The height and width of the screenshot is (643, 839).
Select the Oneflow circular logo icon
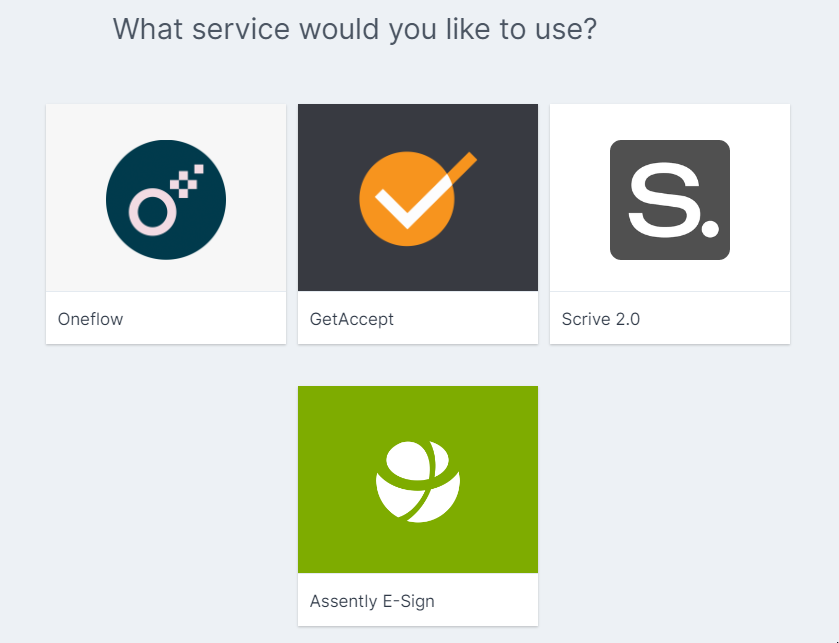[x=166, y=200]
